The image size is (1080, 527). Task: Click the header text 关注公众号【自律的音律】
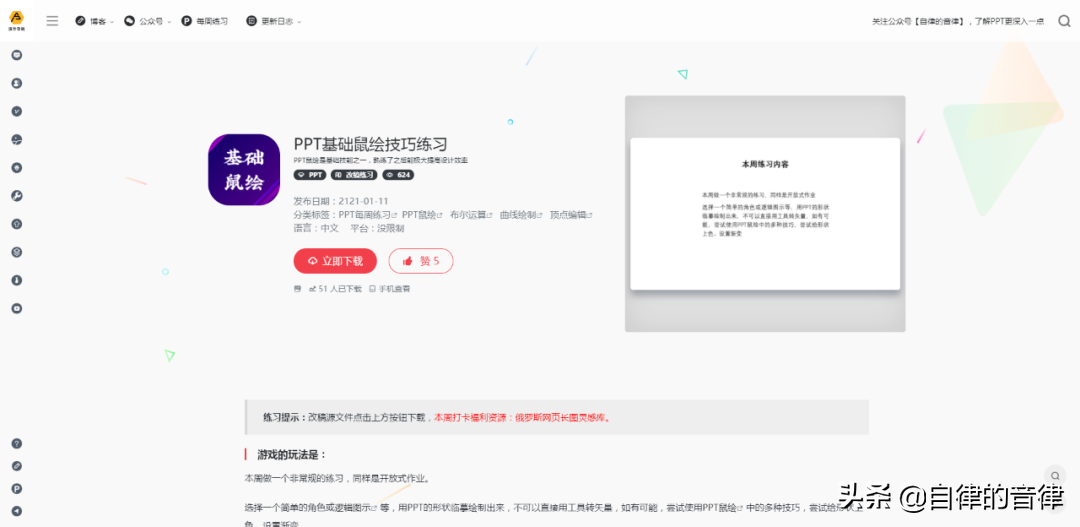[919, 21]
